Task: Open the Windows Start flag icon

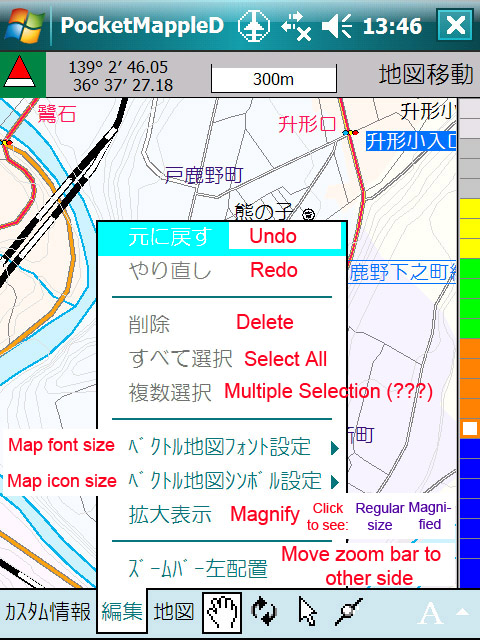Action: pos(24,25)
